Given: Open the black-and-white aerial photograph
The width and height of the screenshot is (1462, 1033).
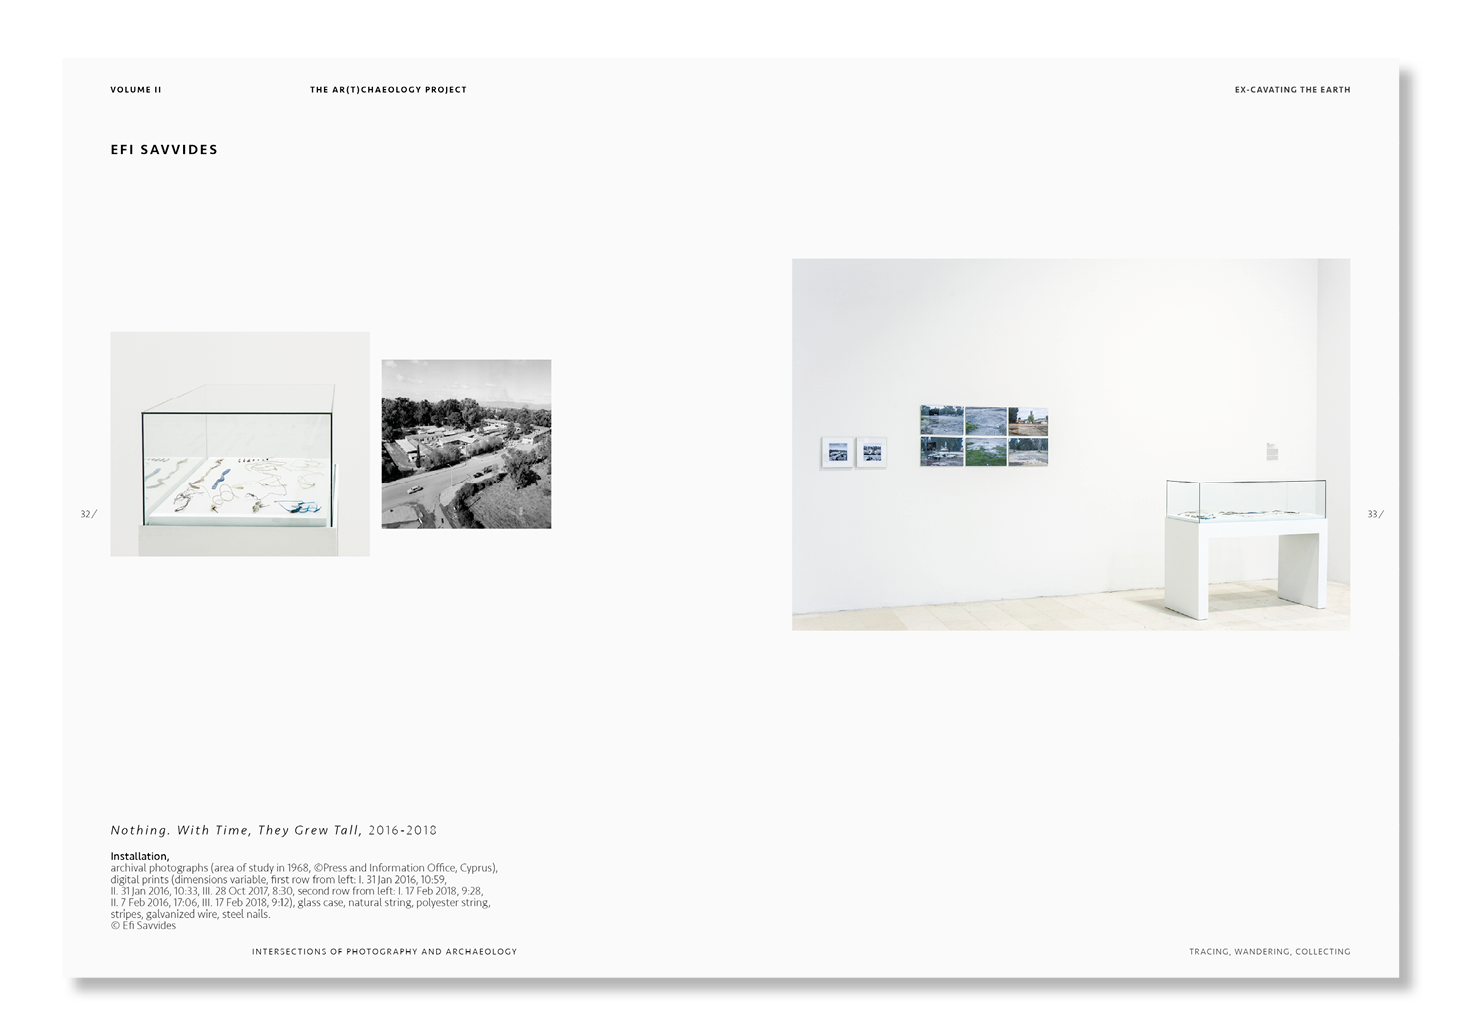Looking at the screenshot, I should (x=466, y=444).
